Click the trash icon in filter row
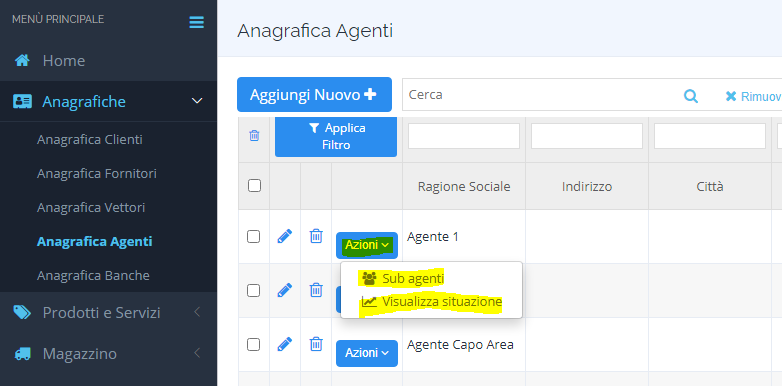 254,136
